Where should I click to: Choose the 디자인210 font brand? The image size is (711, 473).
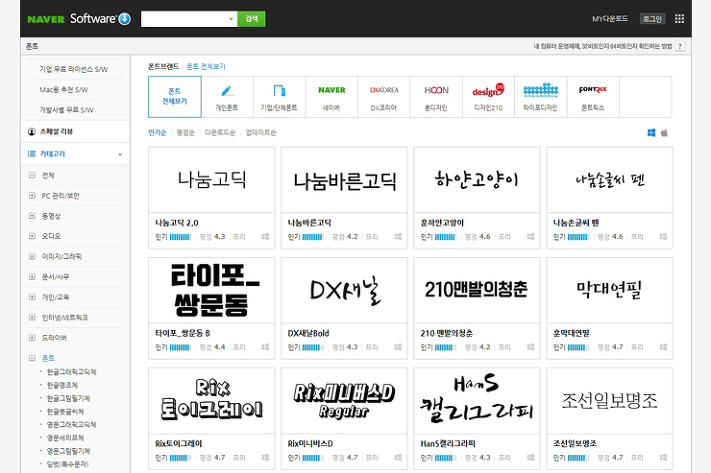(488, 97)
